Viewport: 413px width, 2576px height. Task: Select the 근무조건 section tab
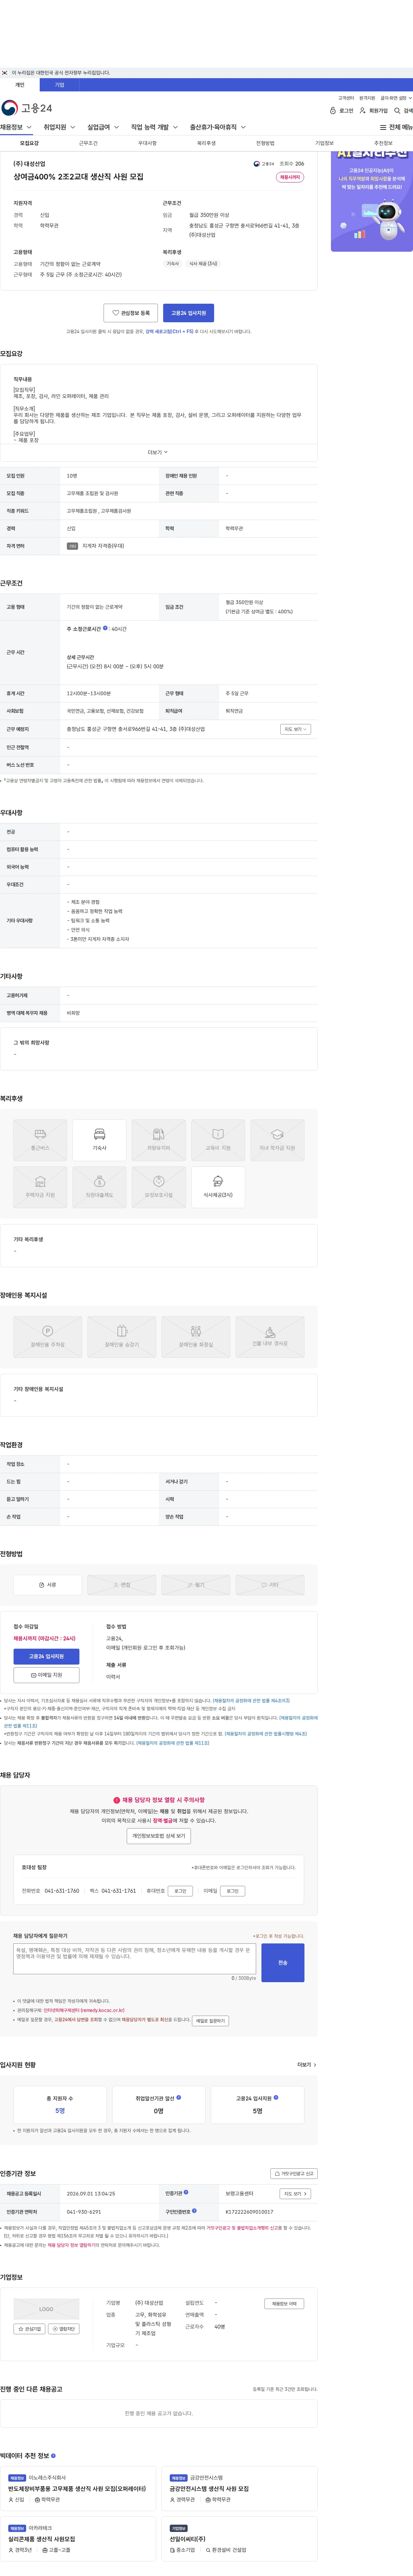click(88, 143)
